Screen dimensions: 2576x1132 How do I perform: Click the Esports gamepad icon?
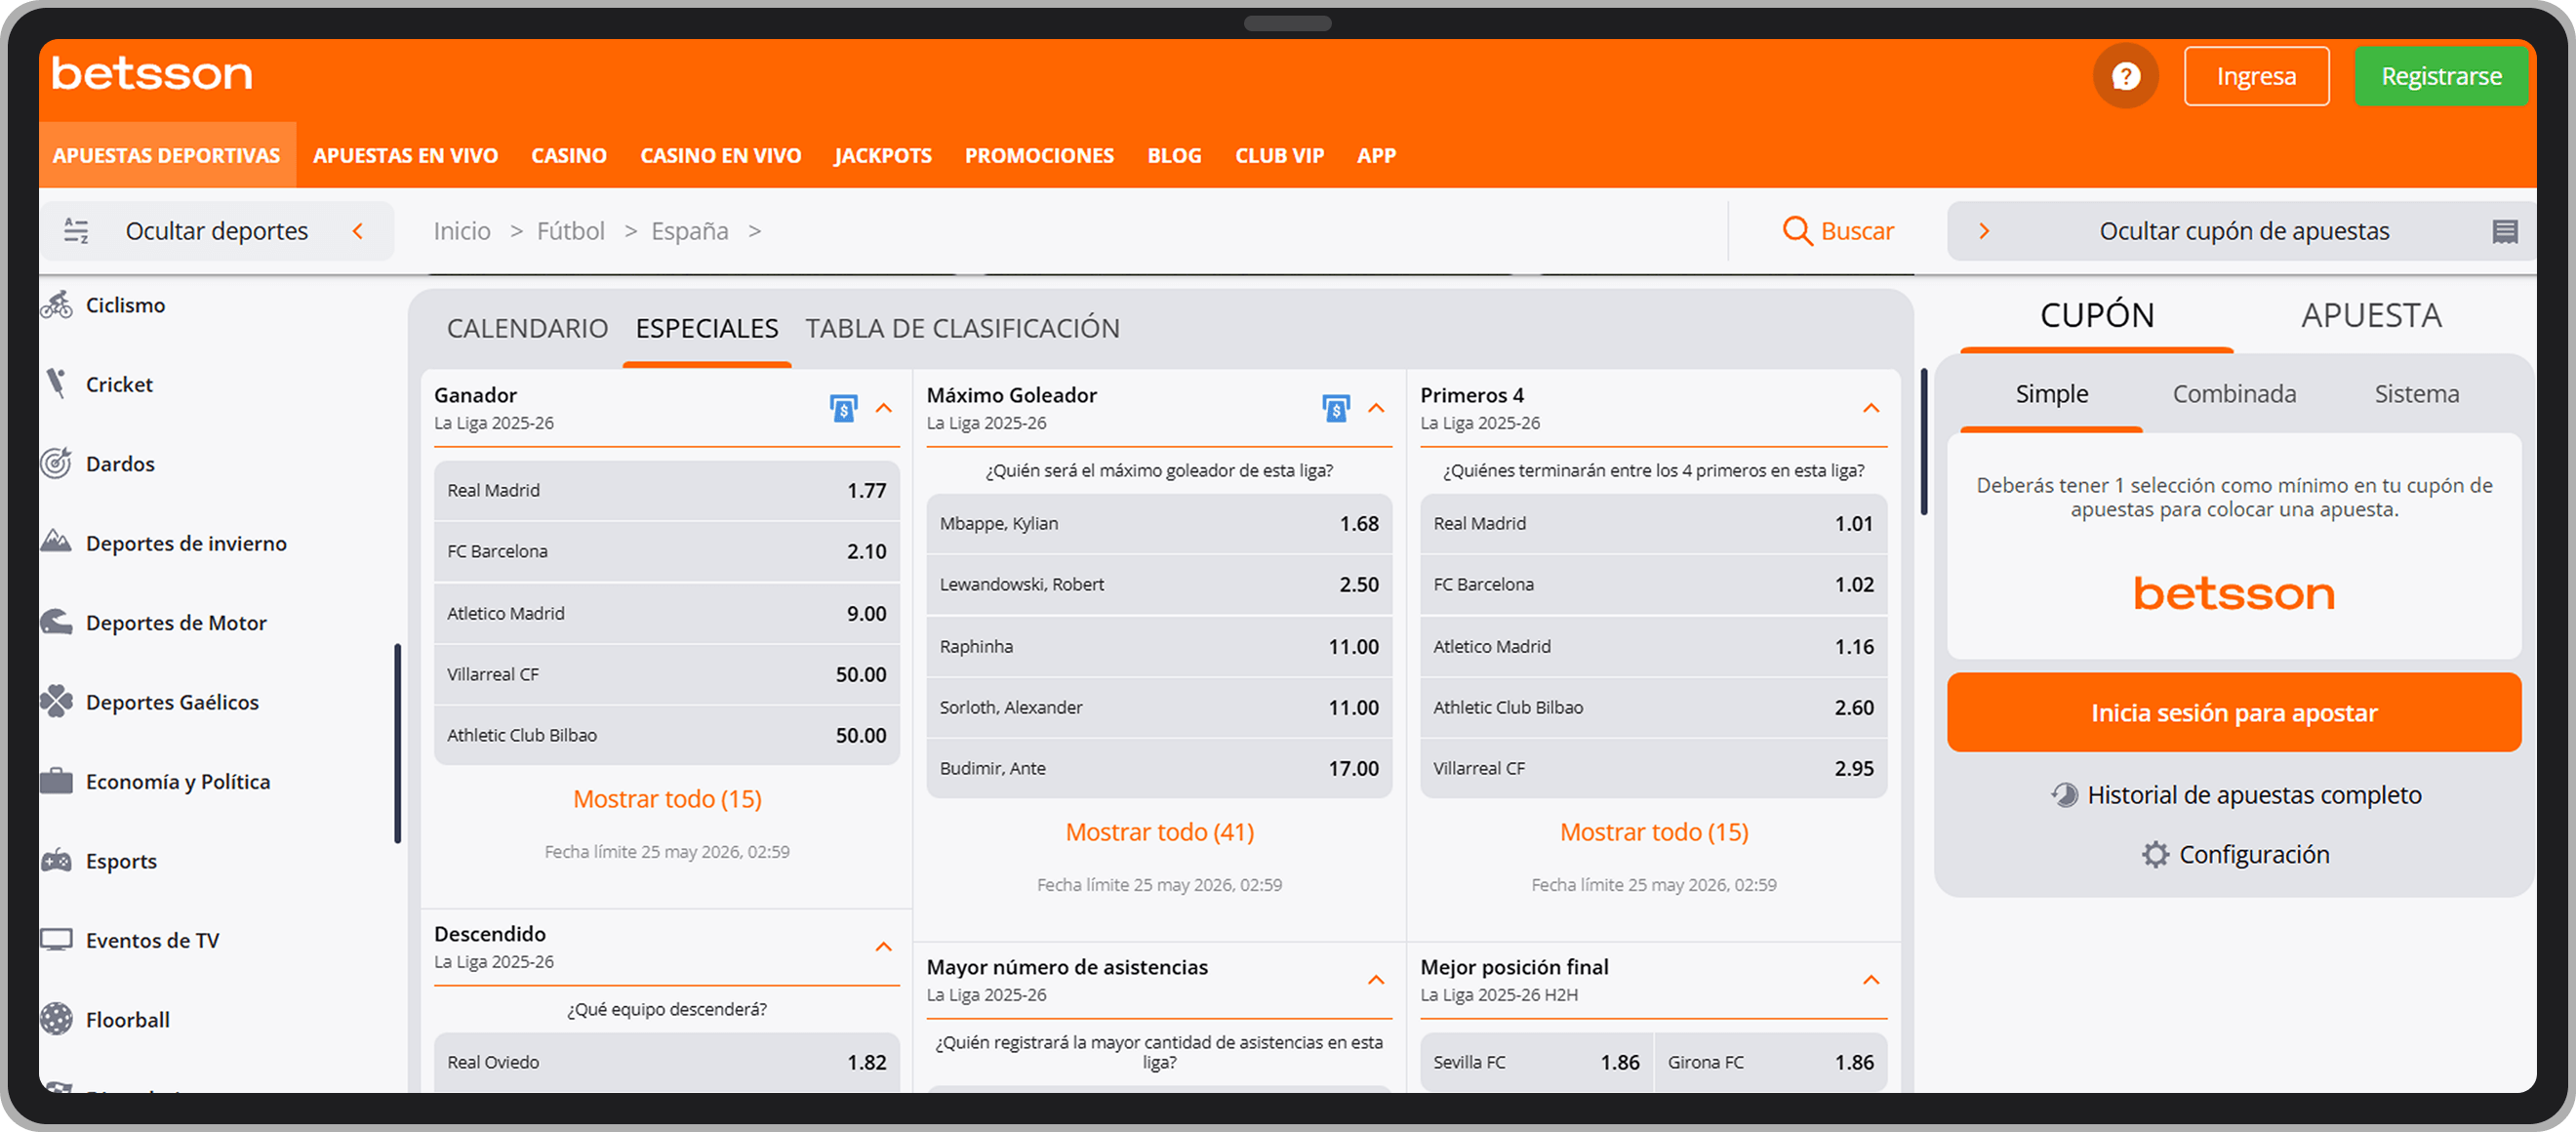[x=57, y=860]
